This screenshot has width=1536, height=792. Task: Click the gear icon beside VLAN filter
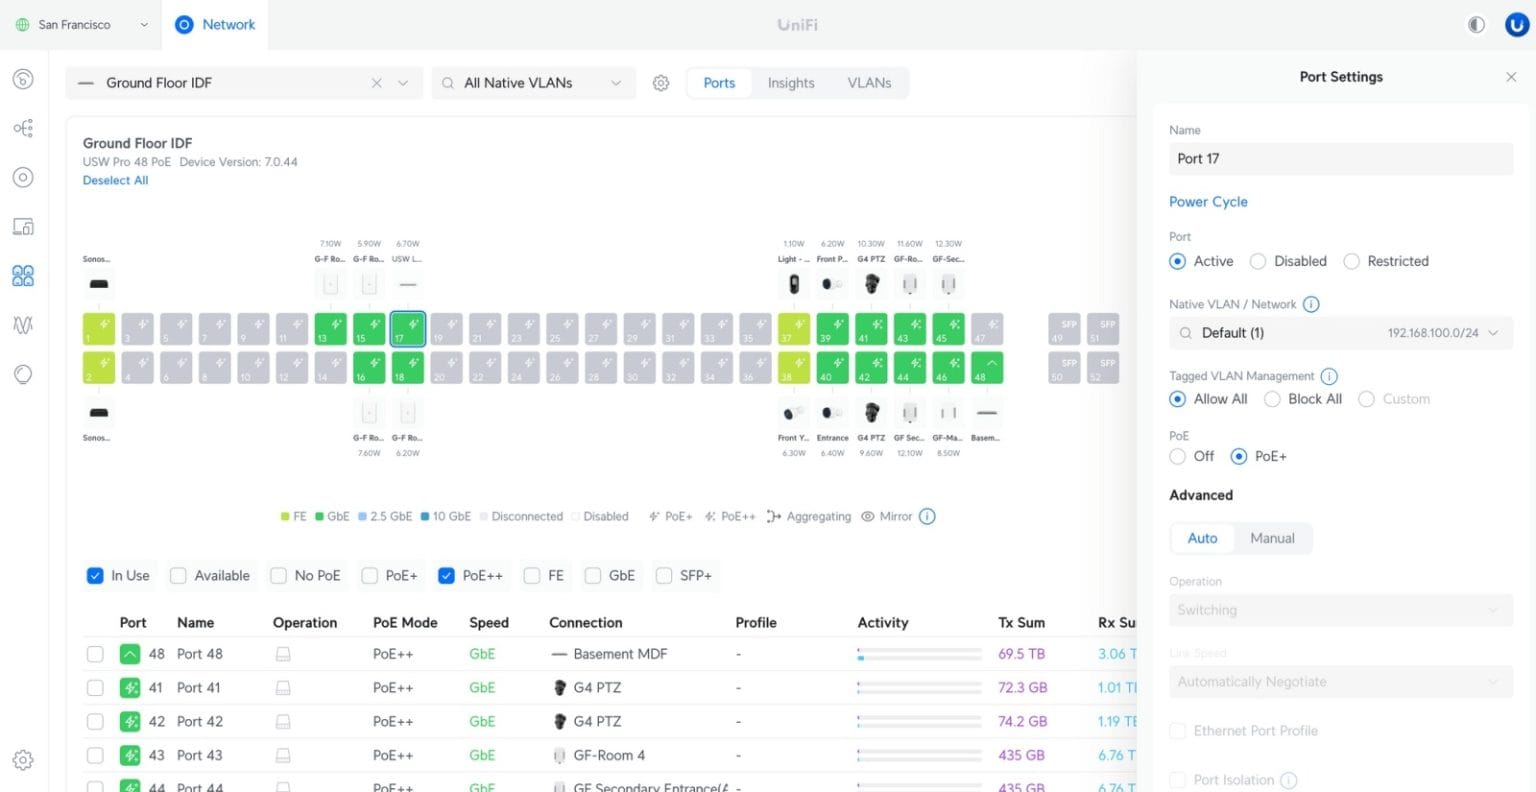click(661, 83)
